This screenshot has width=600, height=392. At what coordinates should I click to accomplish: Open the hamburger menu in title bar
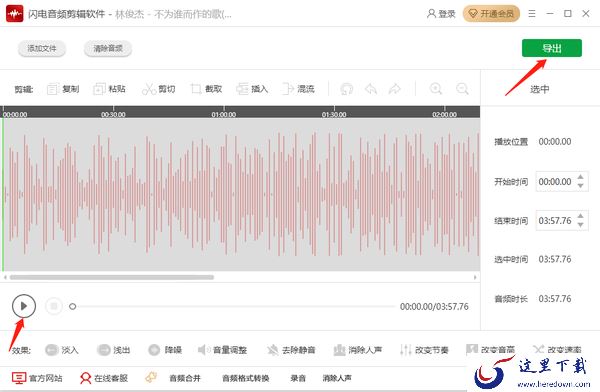point(532,14)
